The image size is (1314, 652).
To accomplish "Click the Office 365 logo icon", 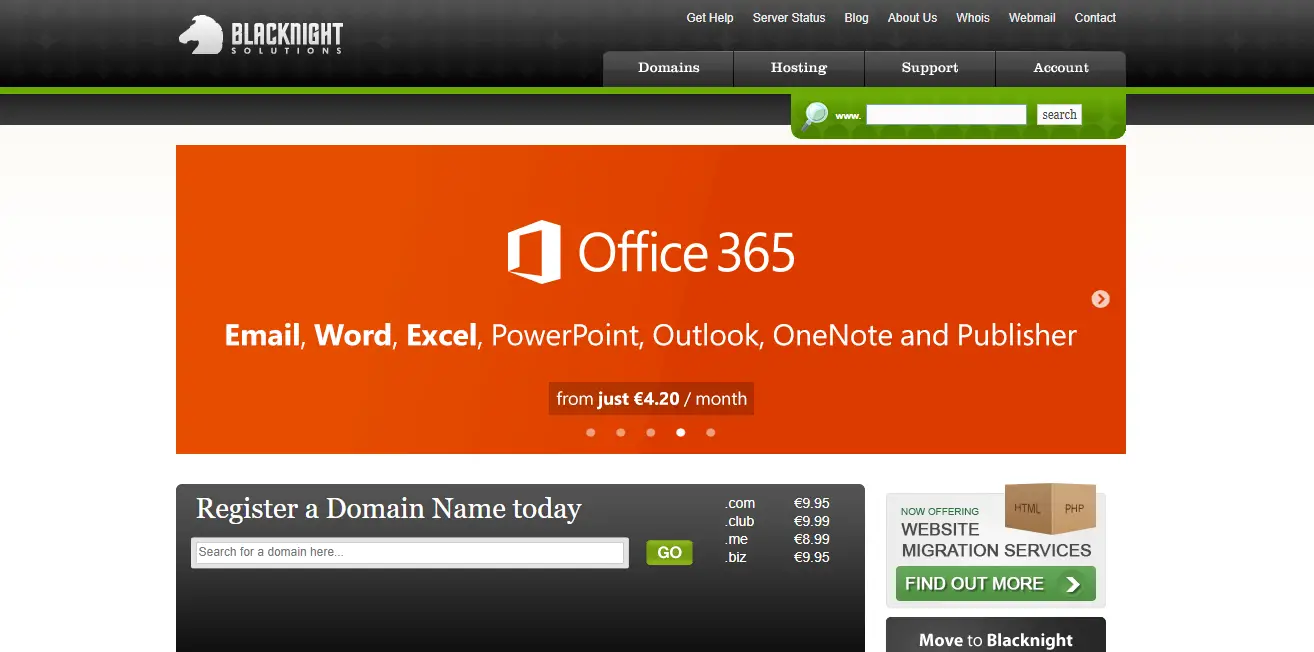I will pyautogui.click(x=534, y=252).
